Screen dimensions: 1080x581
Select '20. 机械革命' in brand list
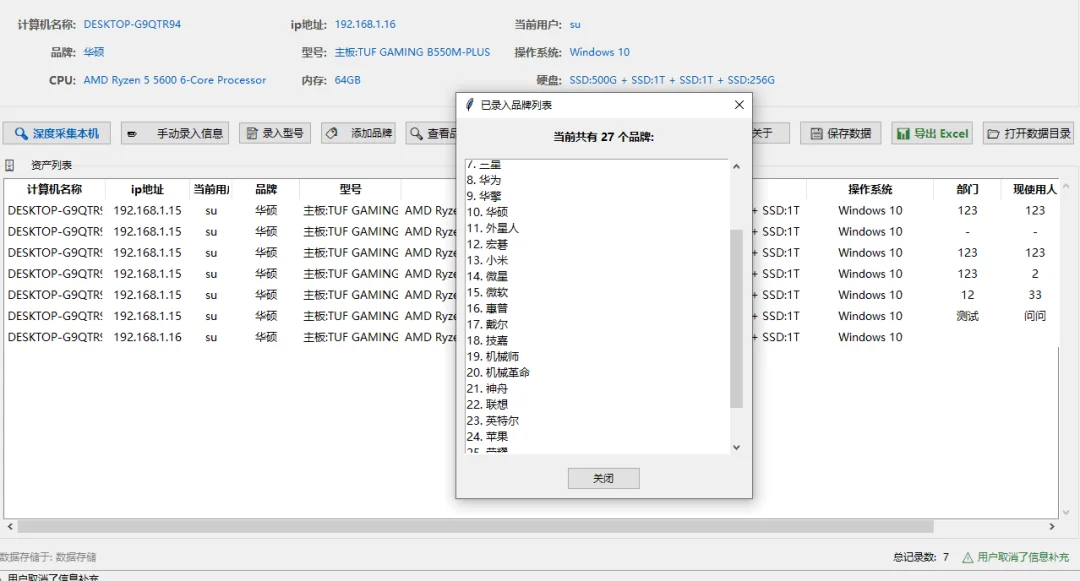[x=498, y=372]
